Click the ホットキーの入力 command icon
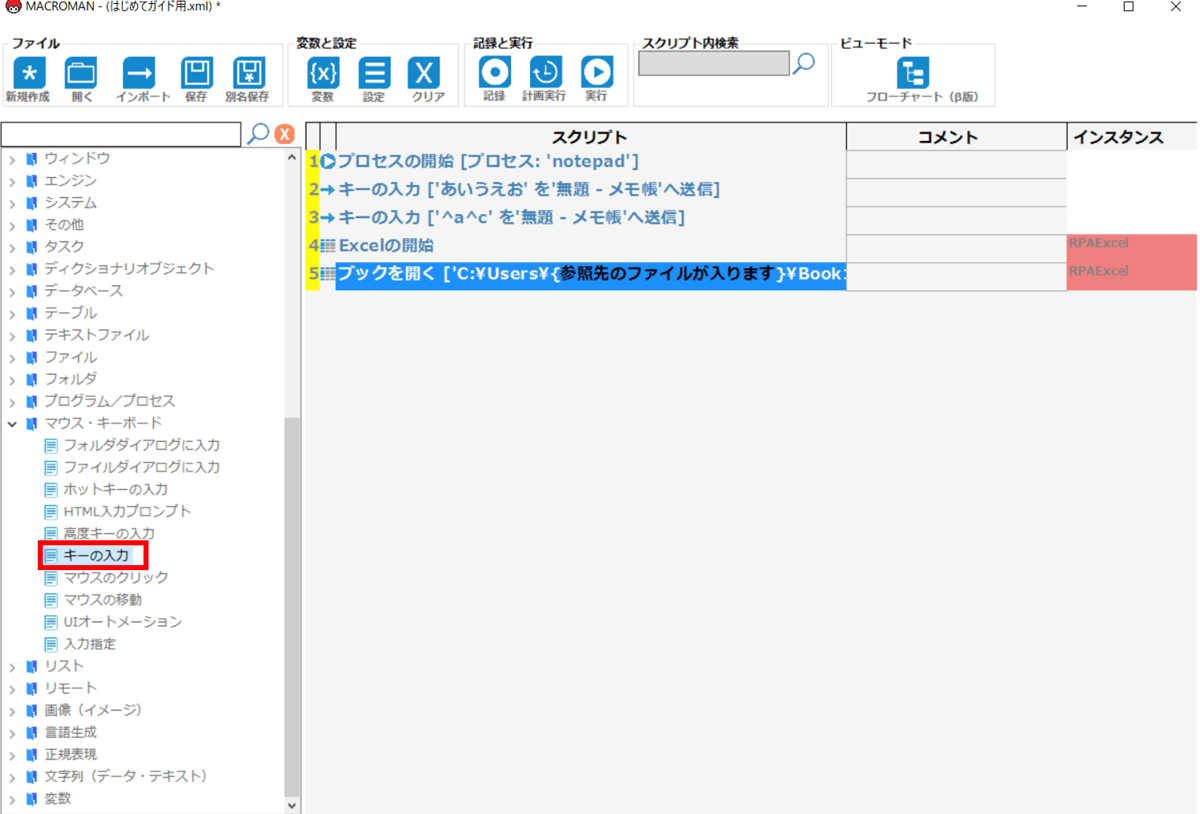Image resolution: width=1200 pixels, height=814 pixels. pyautogui.click(x=51, y=489)
